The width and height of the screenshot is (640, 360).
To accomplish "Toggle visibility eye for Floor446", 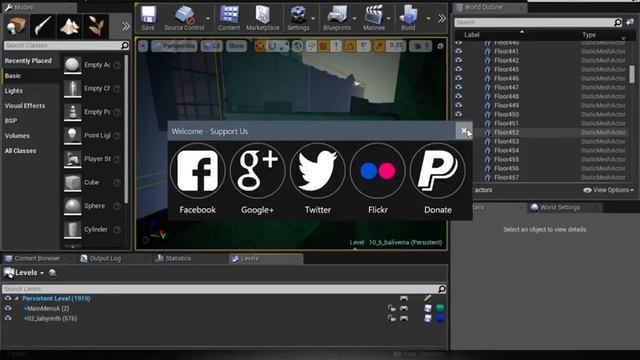I will pyautogui.click(x=459, y=78).
